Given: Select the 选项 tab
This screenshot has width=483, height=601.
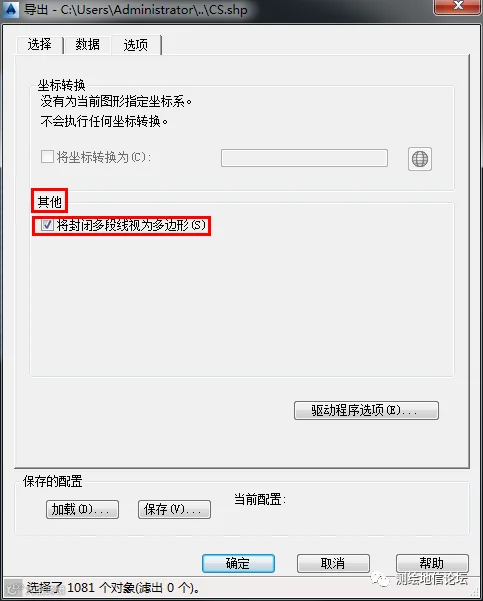Looking at the screenshot, I should [136, 45].
